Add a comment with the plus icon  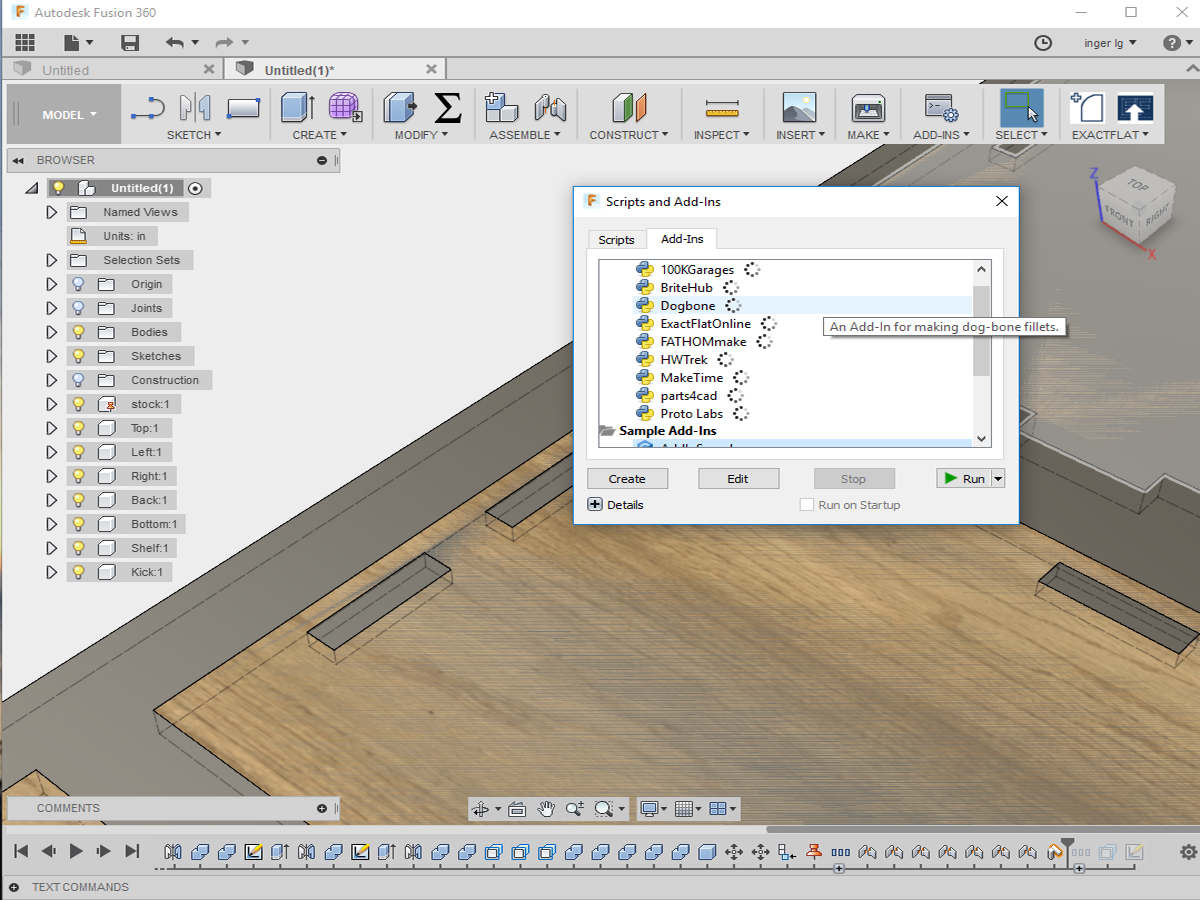pyautogui.click(x=322, y=808)
